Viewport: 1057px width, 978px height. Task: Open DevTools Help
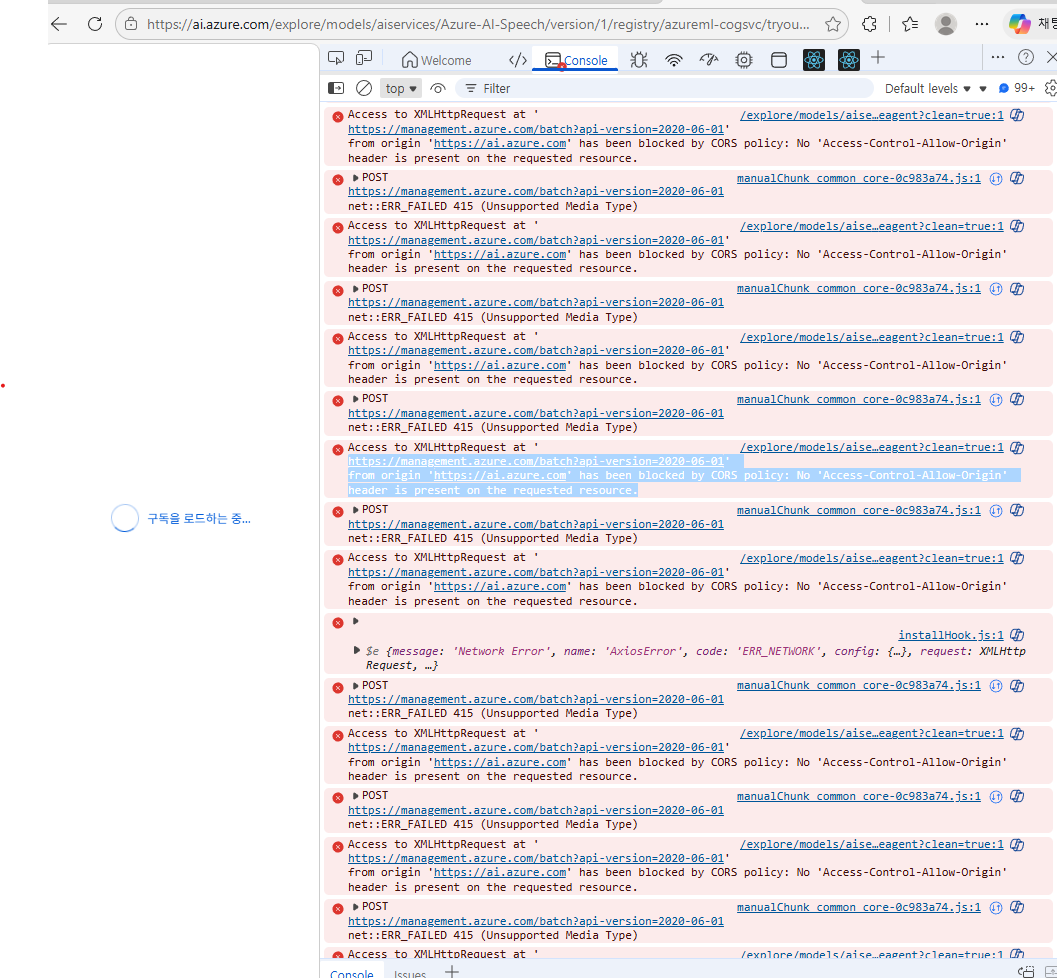coord(1026,58)
